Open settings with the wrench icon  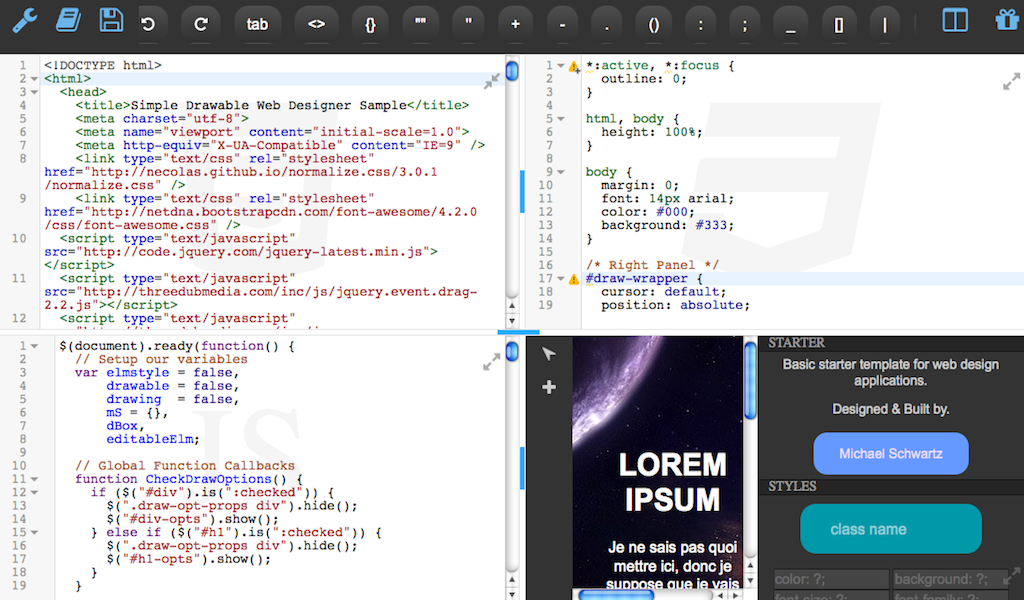[25, 20]
